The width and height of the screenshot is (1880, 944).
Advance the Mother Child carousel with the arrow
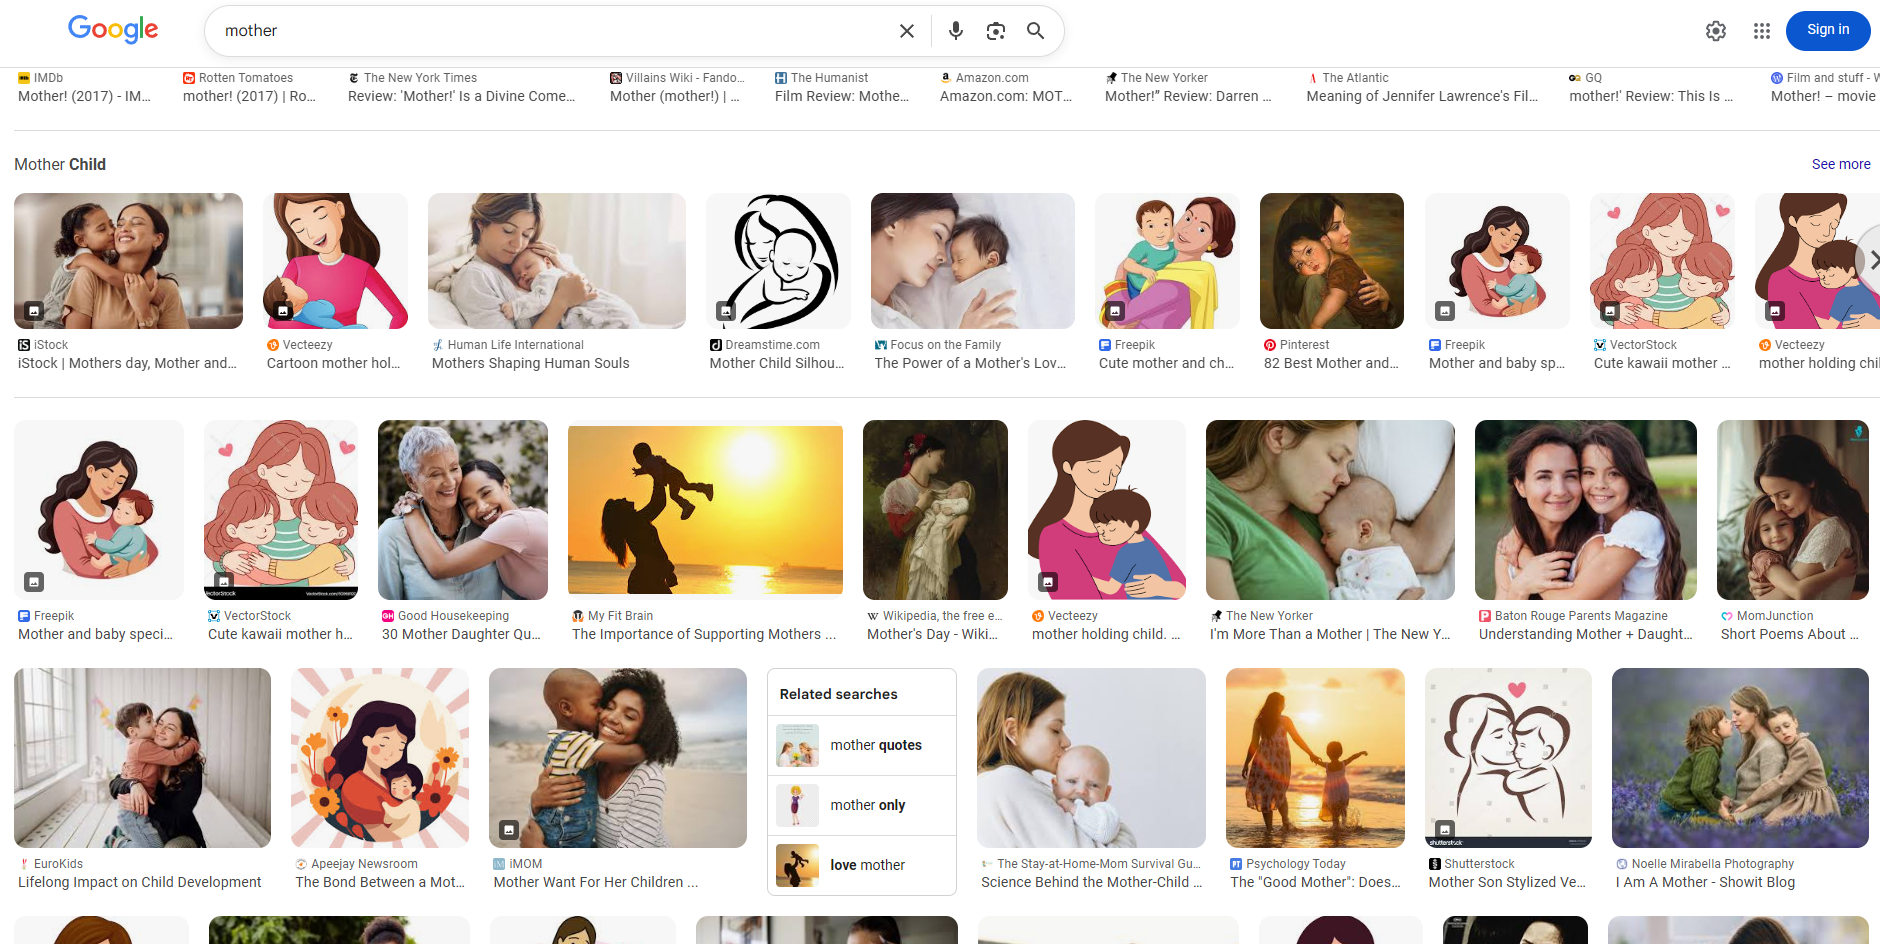1872,260
